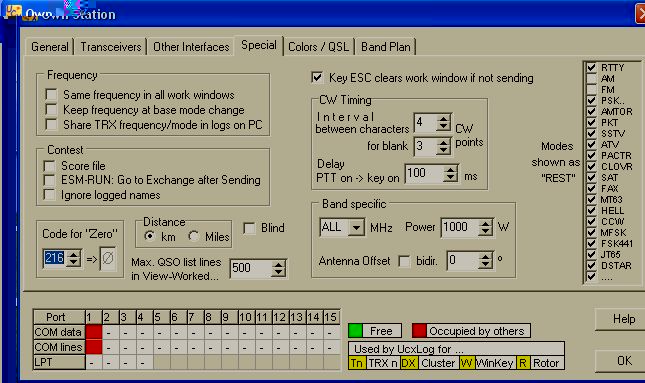Click the red COM data port 1 cell
This screenshot has height=383, width=645.
94,332
